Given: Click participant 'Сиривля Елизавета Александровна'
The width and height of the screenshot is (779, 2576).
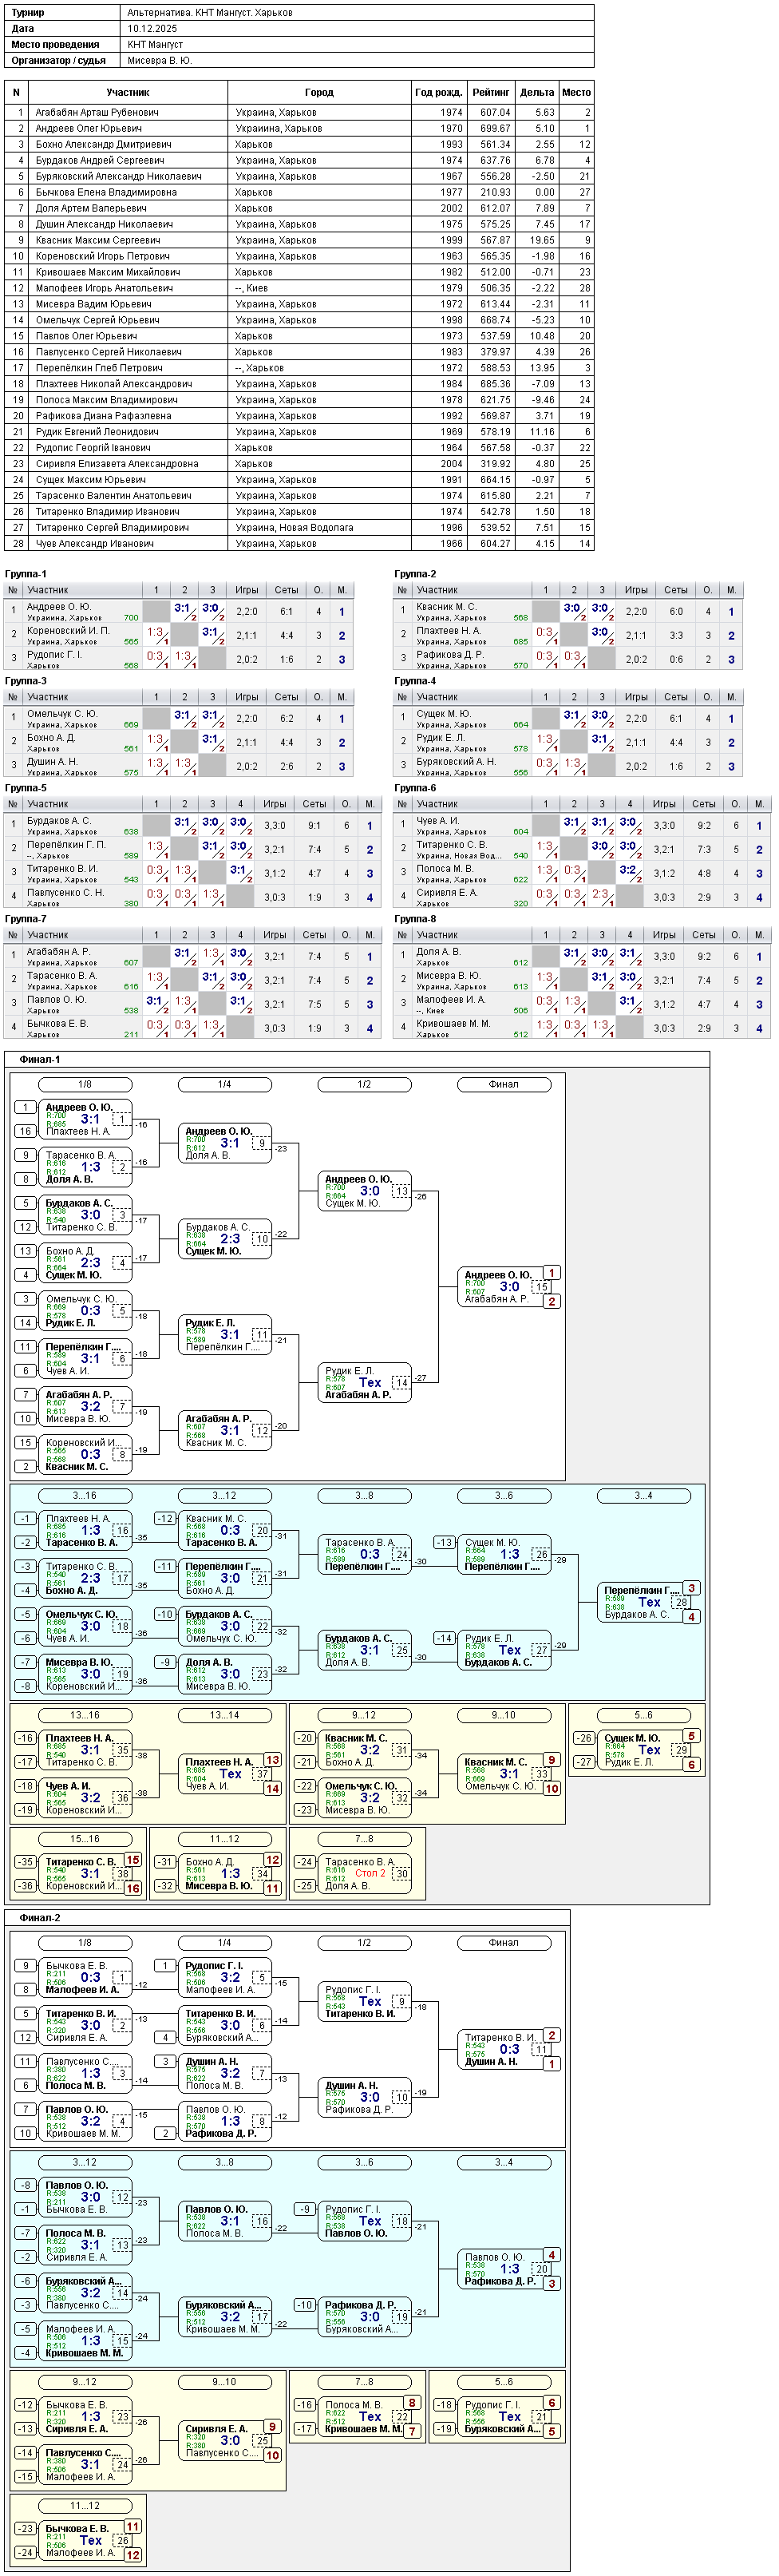Looking at the screenshot, I should point(117,465).
